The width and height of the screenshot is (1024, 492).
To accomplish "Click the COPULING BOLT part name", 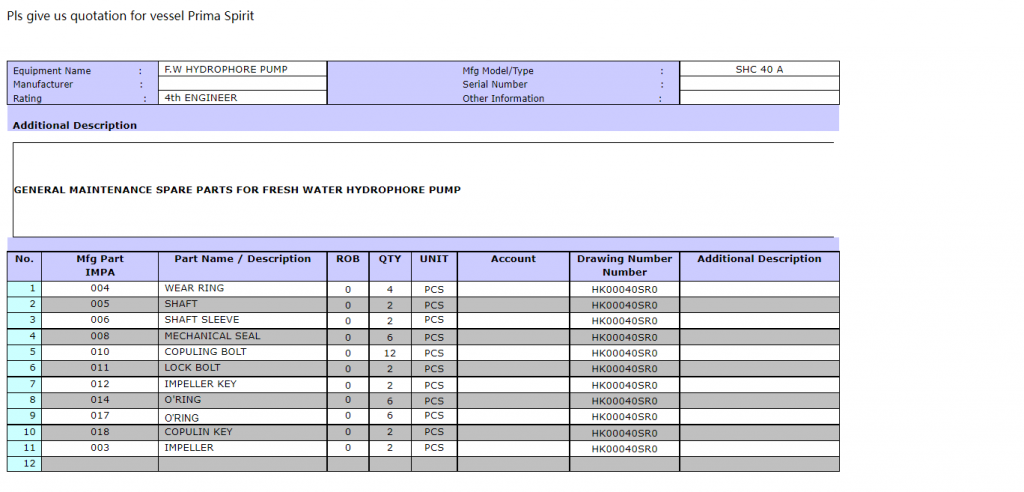I will [243, 352].
